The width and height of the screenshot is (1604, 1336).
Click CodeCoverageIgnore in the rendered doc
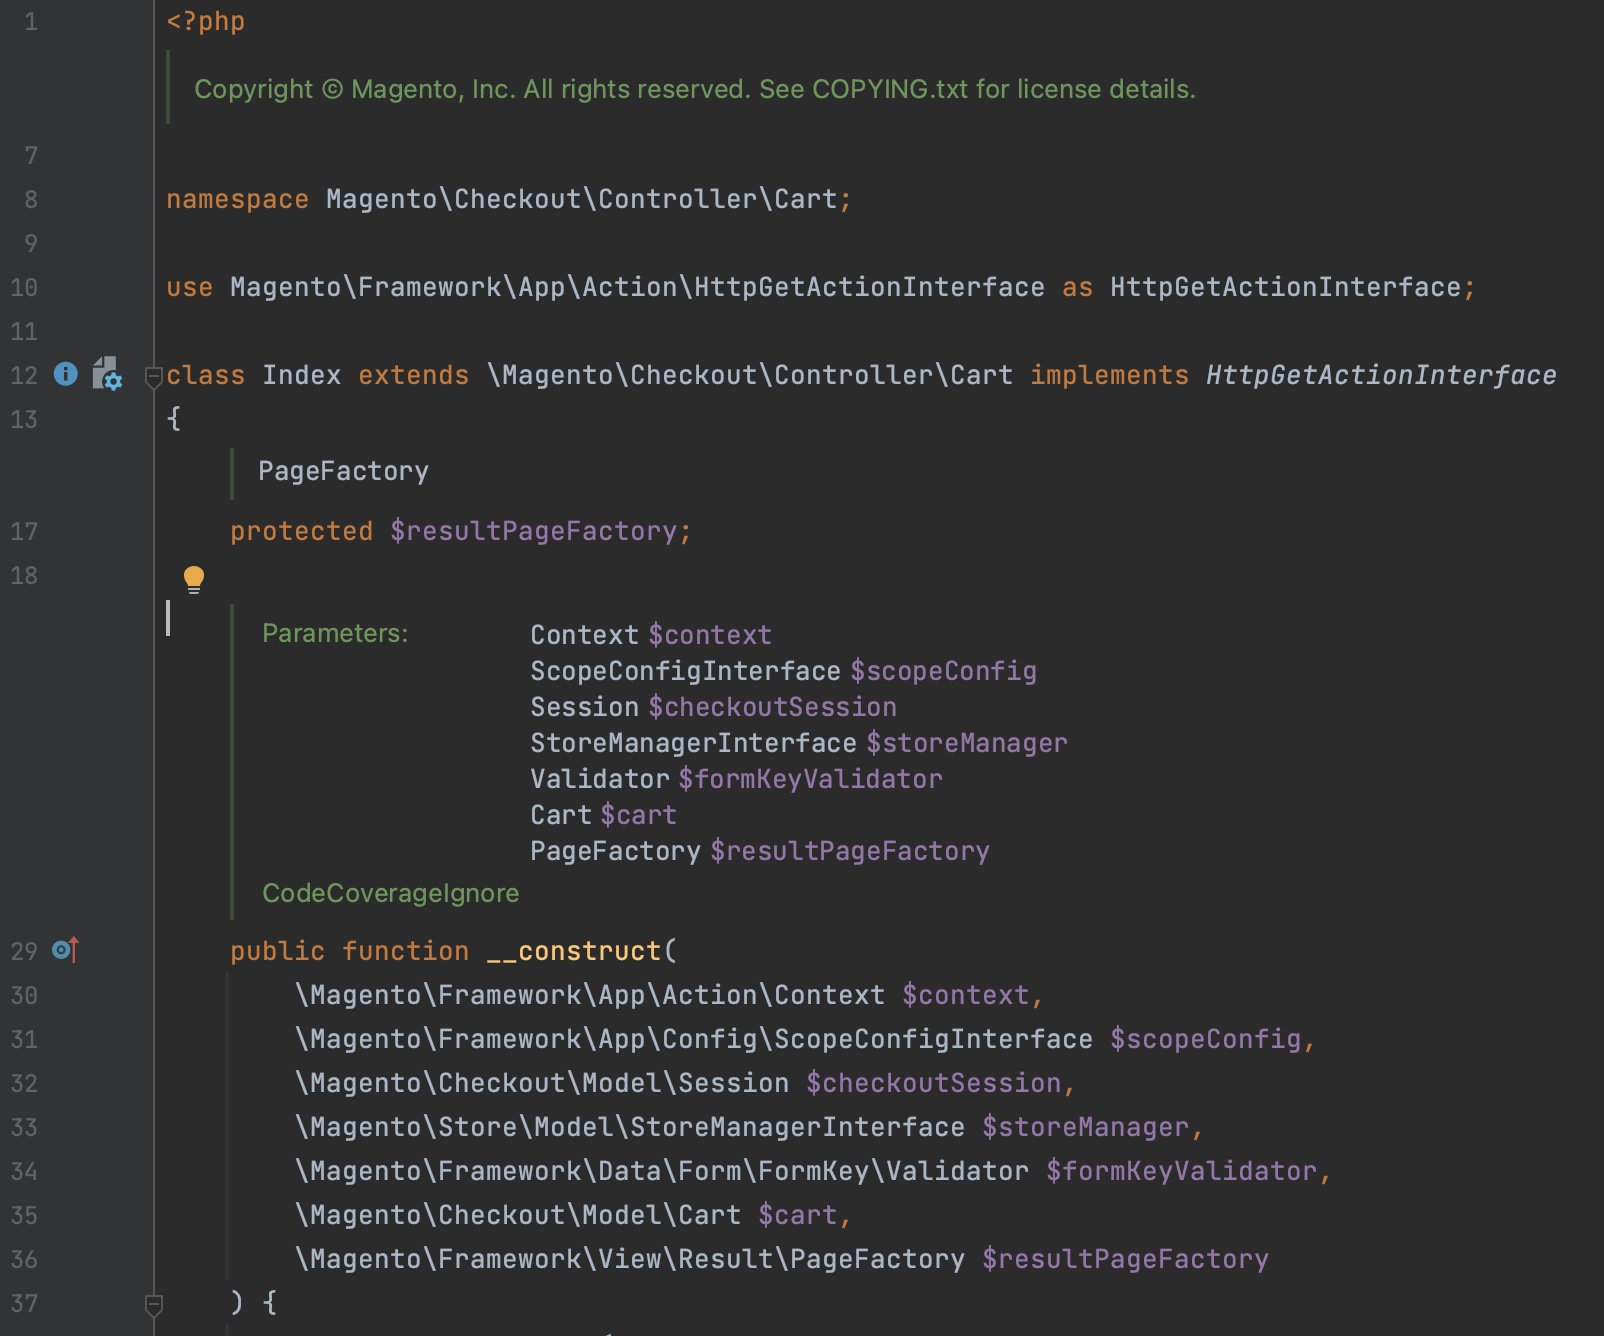(x=390, y=893)
